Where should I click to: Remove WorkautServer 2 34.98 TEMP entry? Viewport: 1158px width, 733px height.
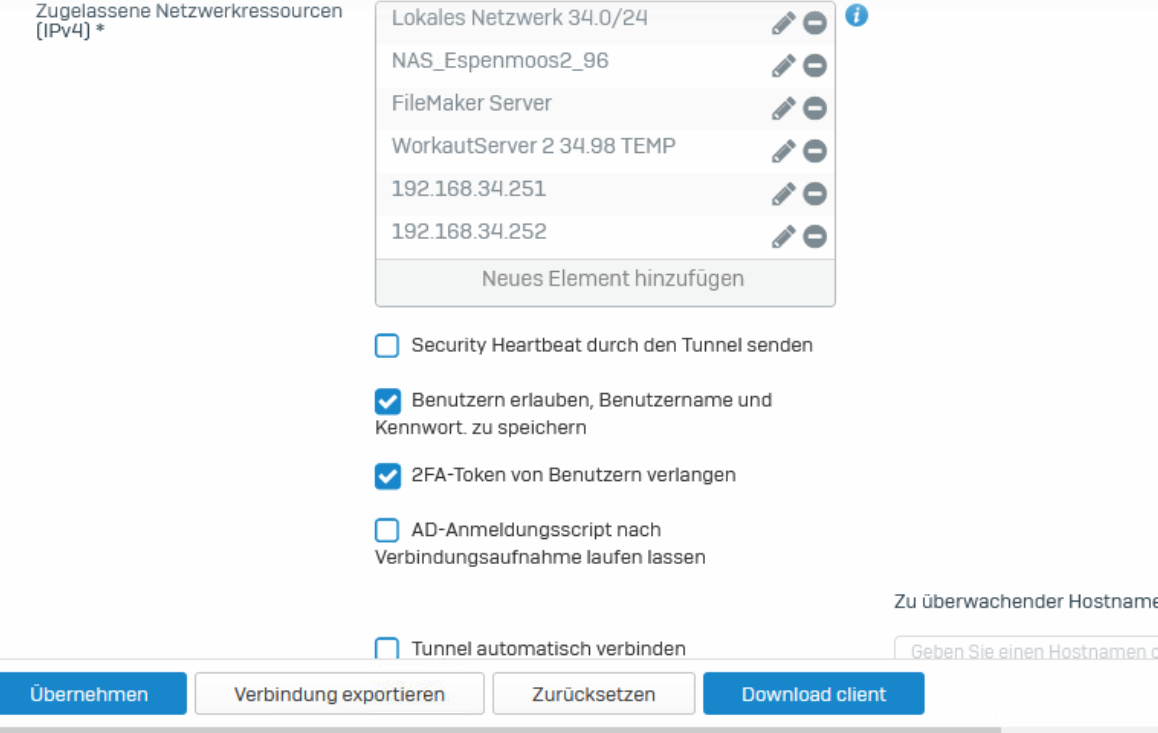[x=815, y=151]
